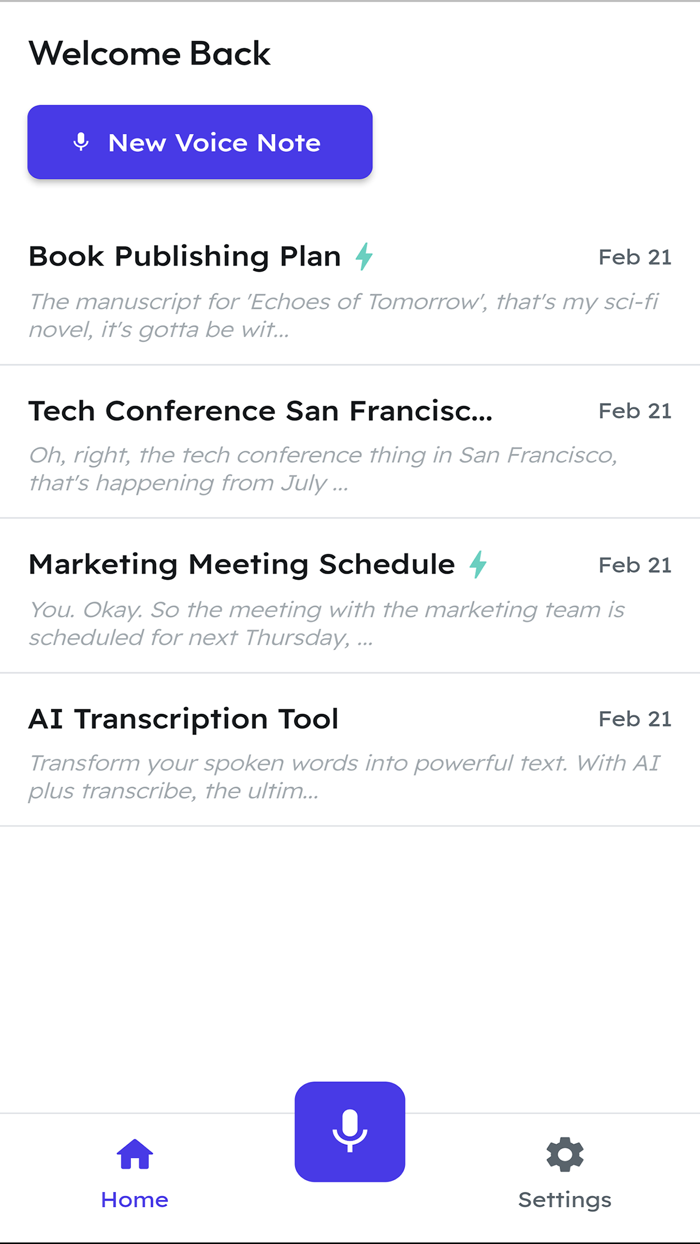Open Settings via the gear icon
700x1244 pixels.
(565, 1153)
